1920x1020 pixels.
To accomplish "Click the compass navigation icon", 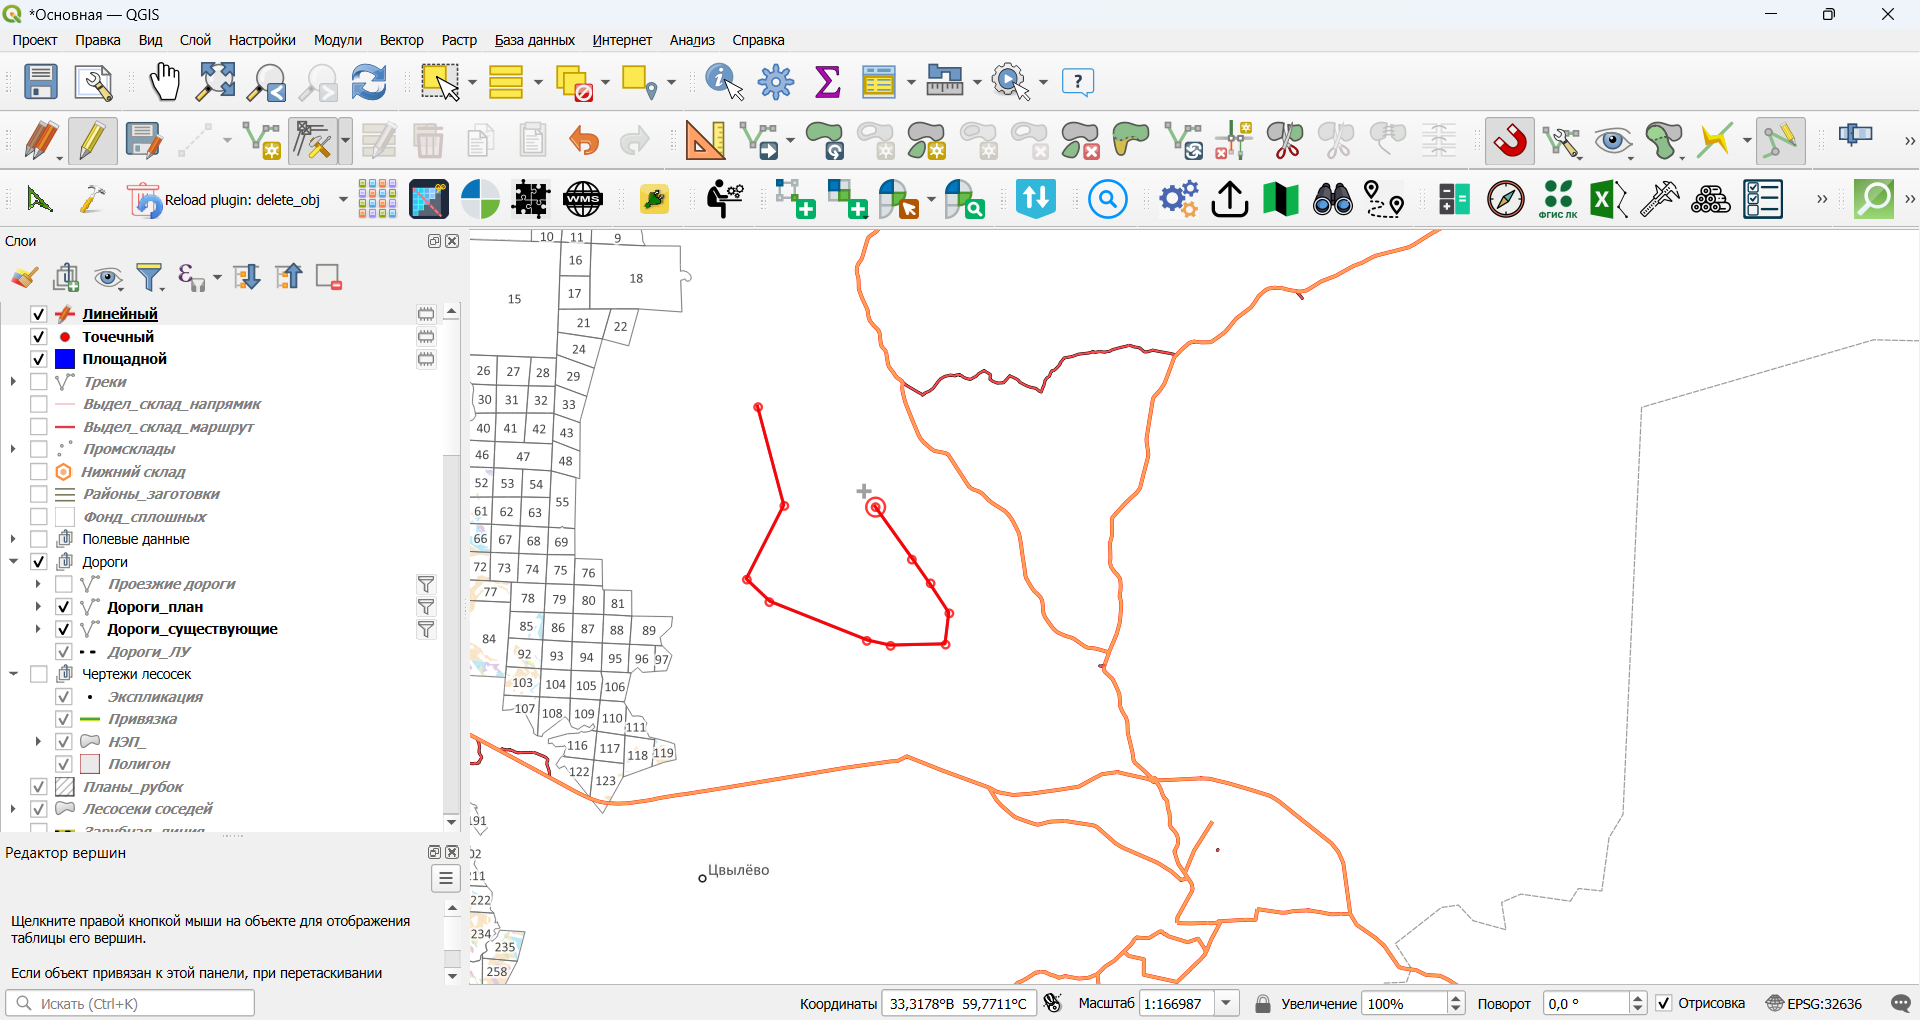I will [1506, 200].
